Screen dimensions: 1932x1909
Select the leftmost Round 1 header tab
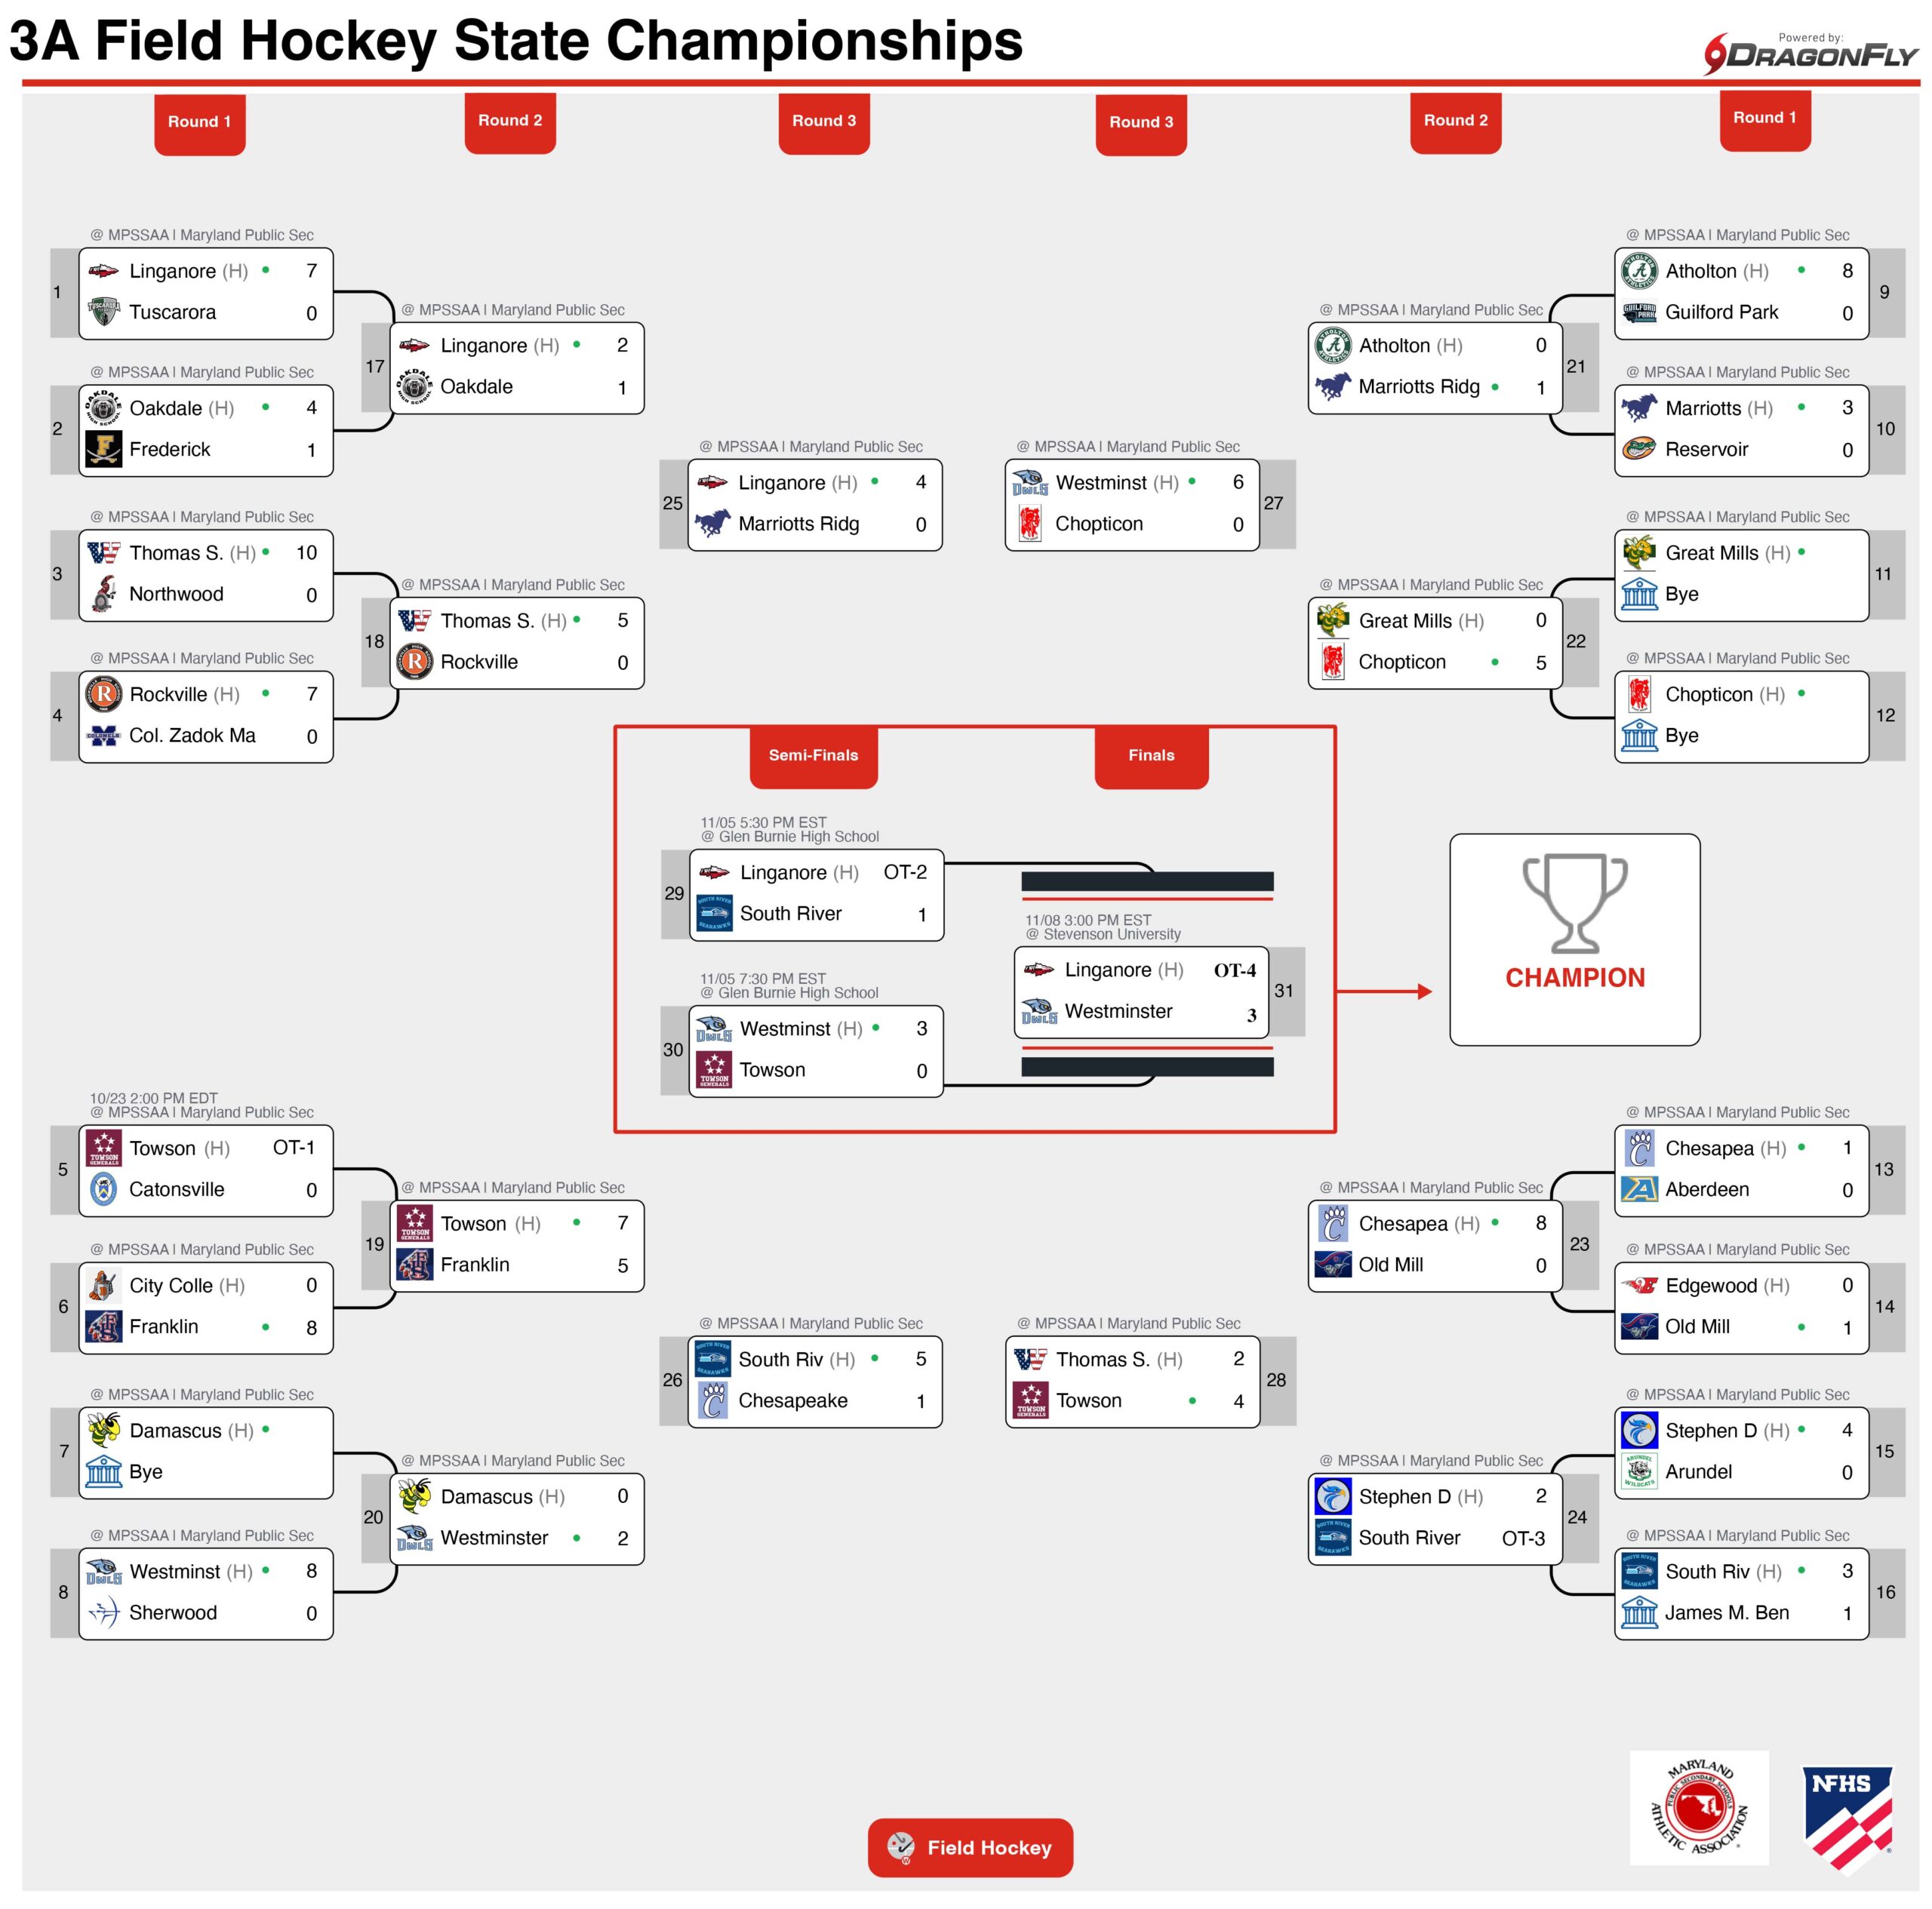click(199, 122)
